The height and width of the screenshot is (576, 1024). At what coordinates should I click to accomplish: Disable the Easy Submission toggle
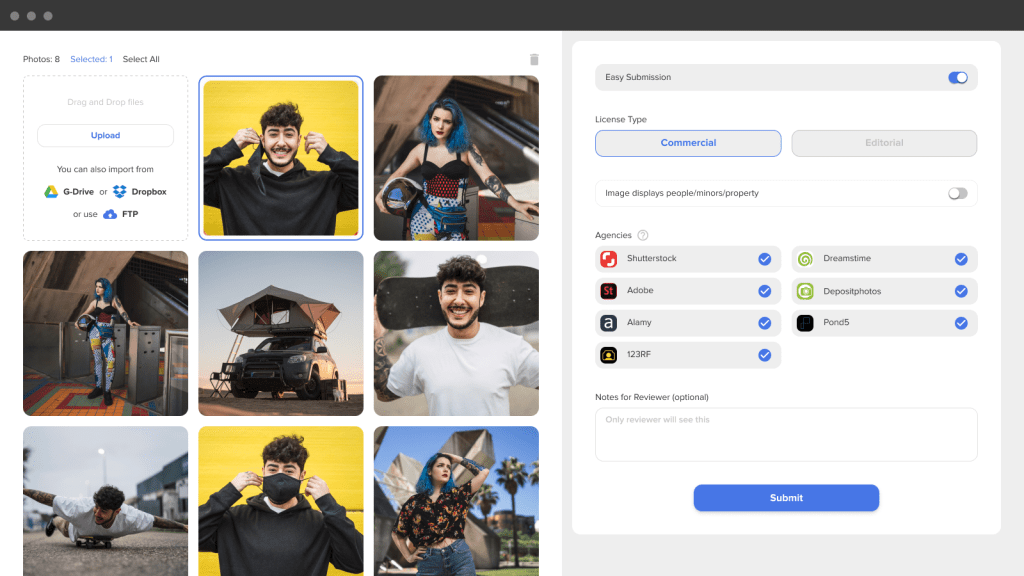[957, 77]
